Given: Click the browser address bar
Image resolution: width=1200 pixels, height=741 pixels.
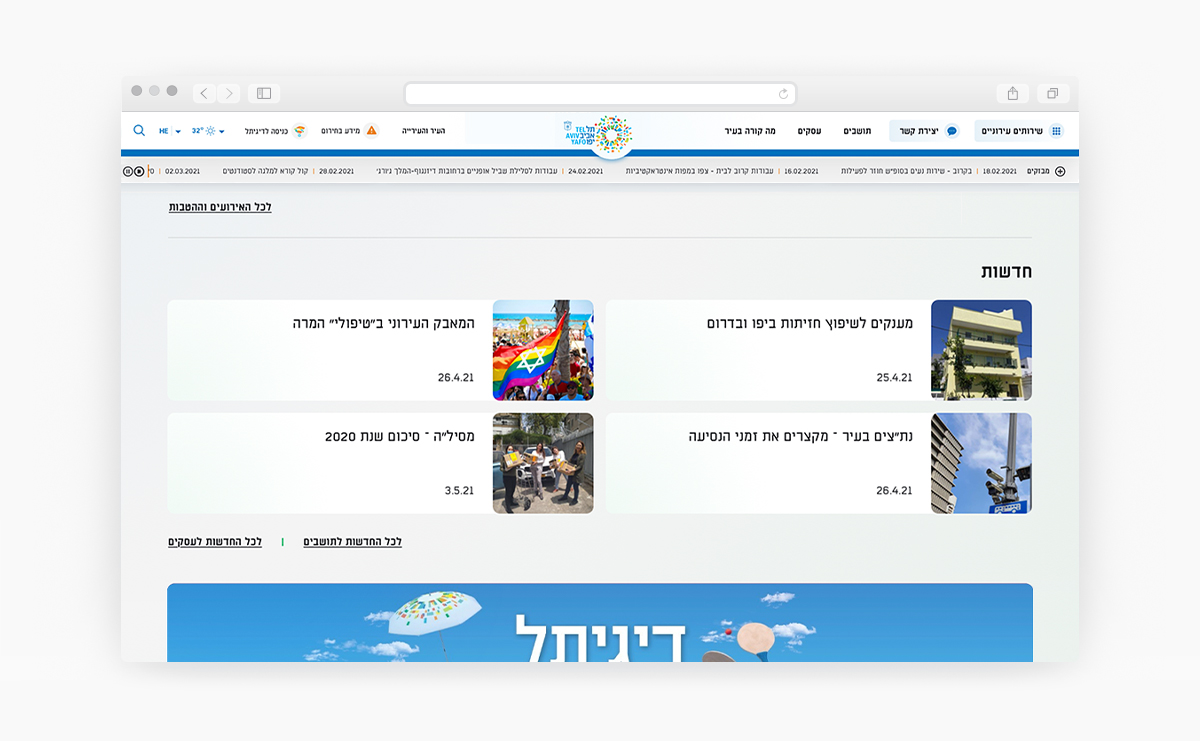Looking at the screenshot, I should [600, 93].
